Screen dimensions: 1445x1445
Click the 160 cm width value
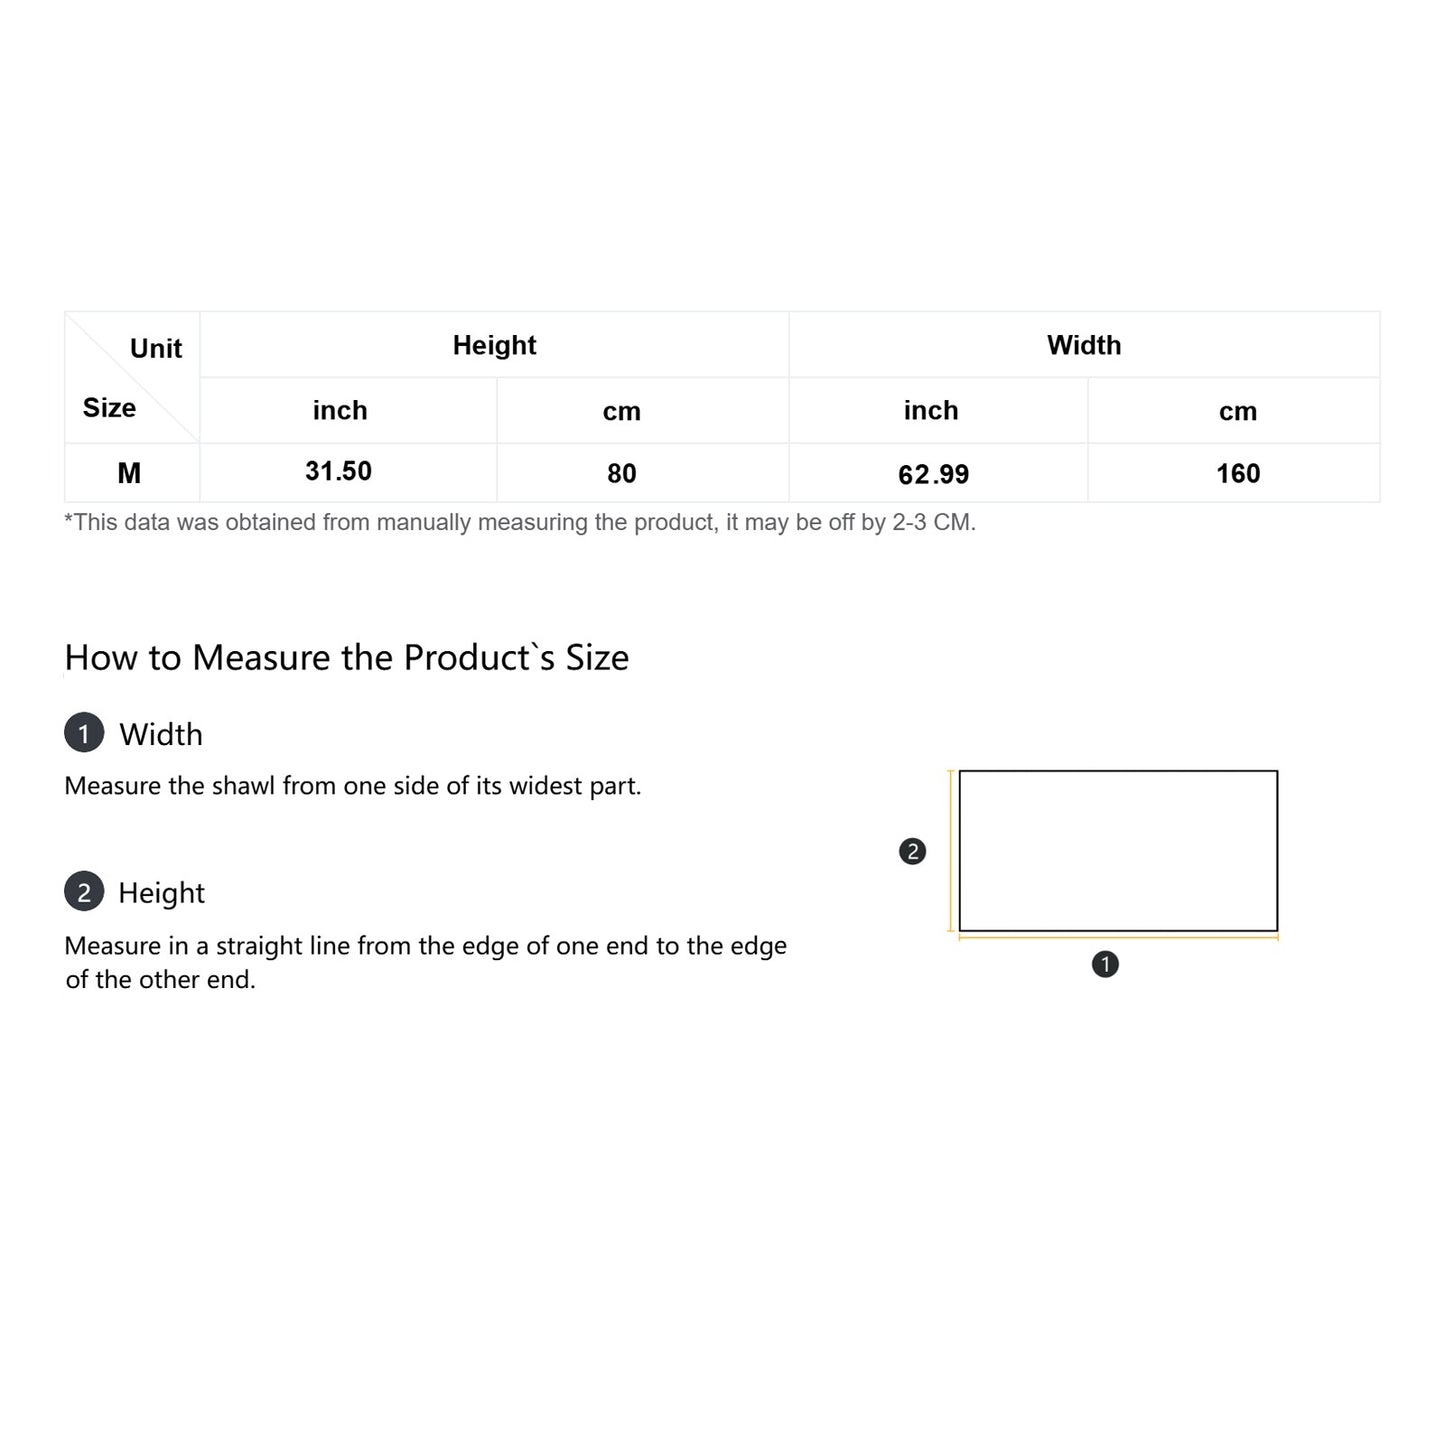click(1238, 473)
